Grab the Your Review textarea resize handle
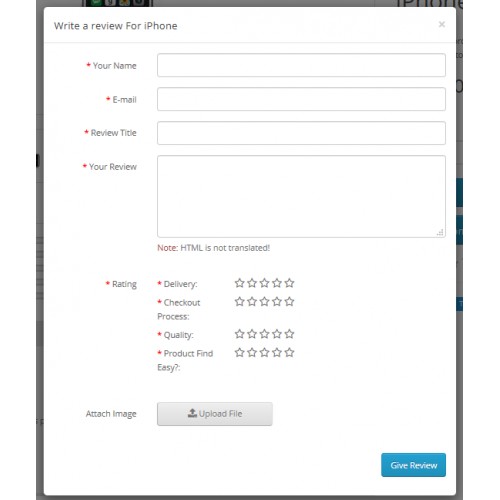This screenshot has height=500, width=500. pyautogui.click(x=440, y=233)
